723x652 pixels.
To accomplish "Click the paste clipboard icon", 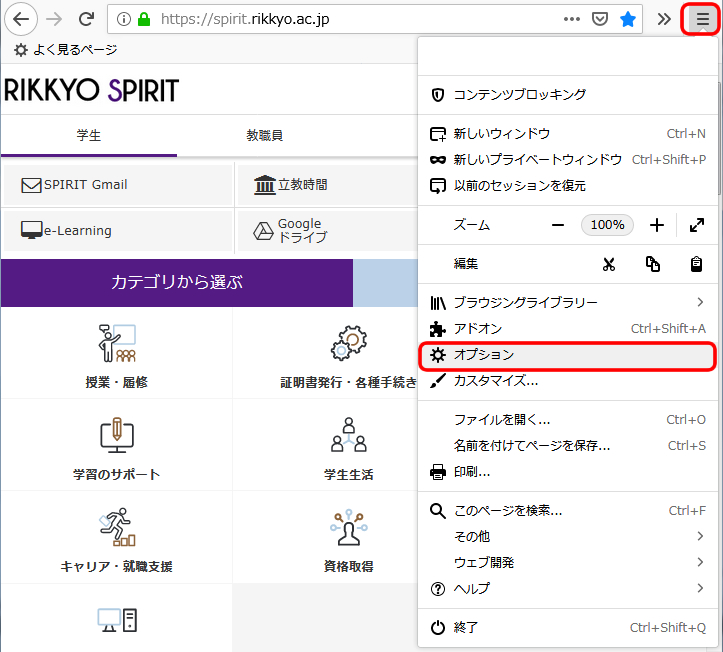I will coord(696,264).
